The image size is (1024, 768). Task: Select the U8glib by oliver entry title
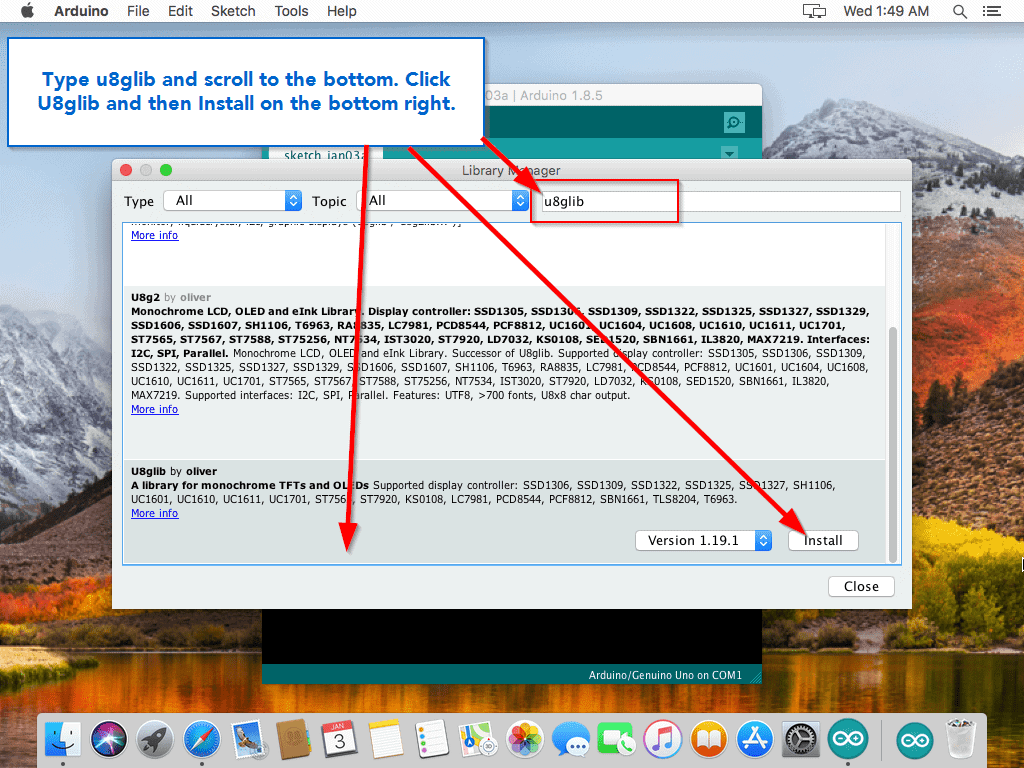(174, 472)
